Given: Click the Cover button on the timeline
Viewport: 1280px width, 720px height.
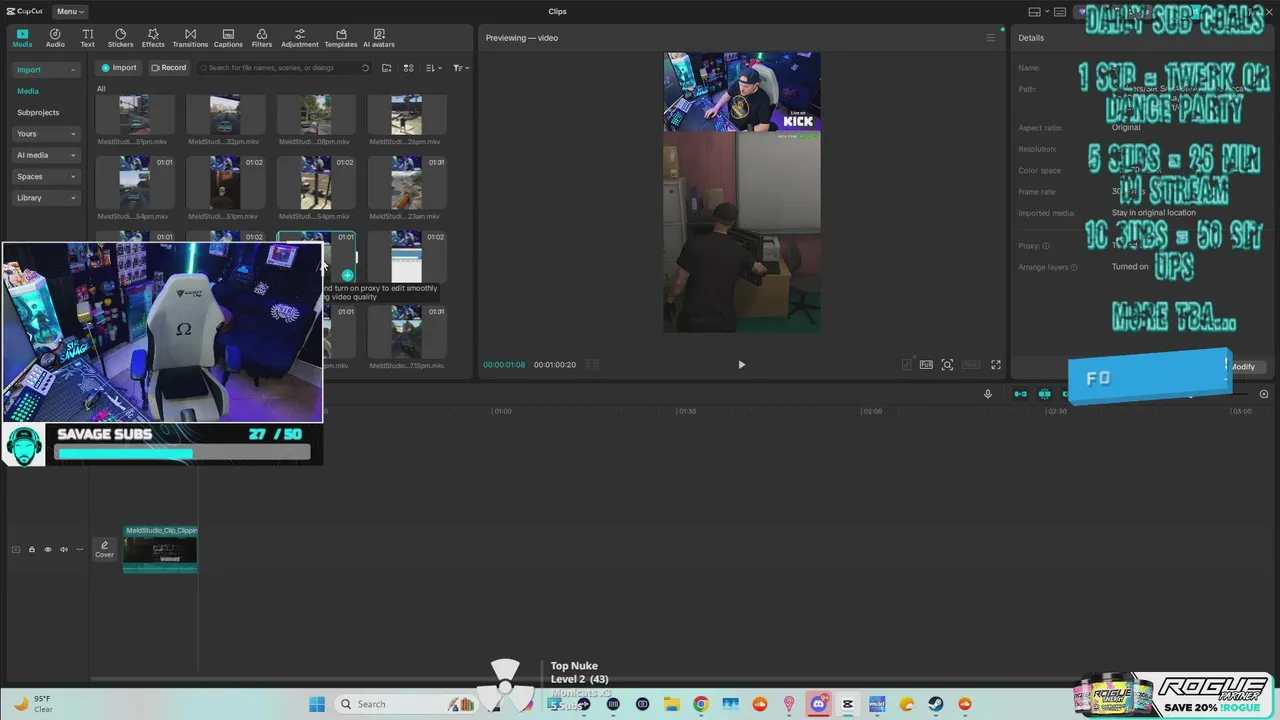Looking at the screenshot, I should (104, 549).
